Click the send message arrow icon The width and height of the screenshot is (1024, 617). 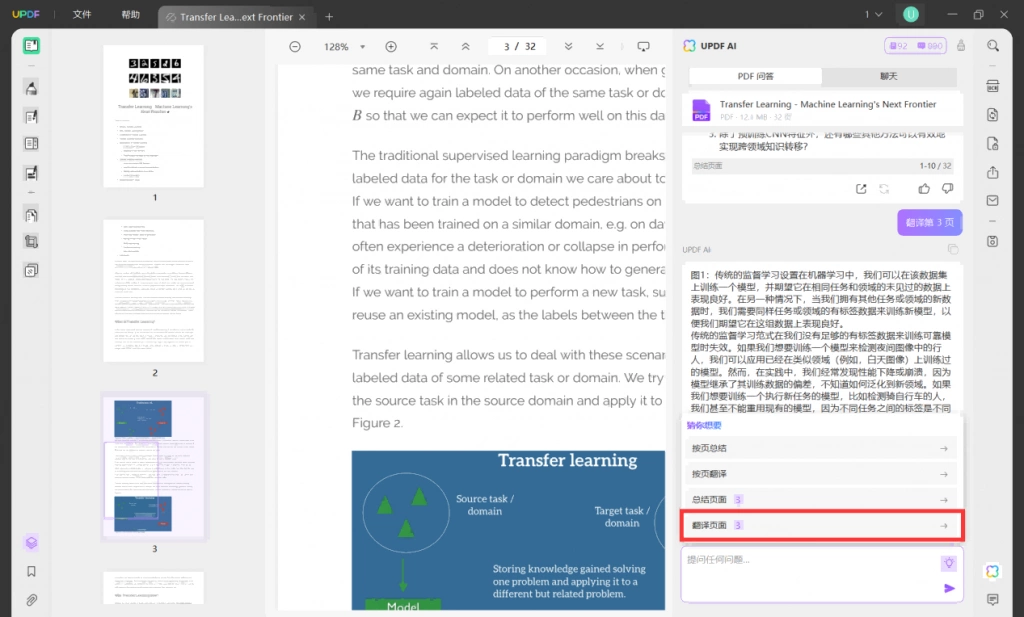(949, 588)
